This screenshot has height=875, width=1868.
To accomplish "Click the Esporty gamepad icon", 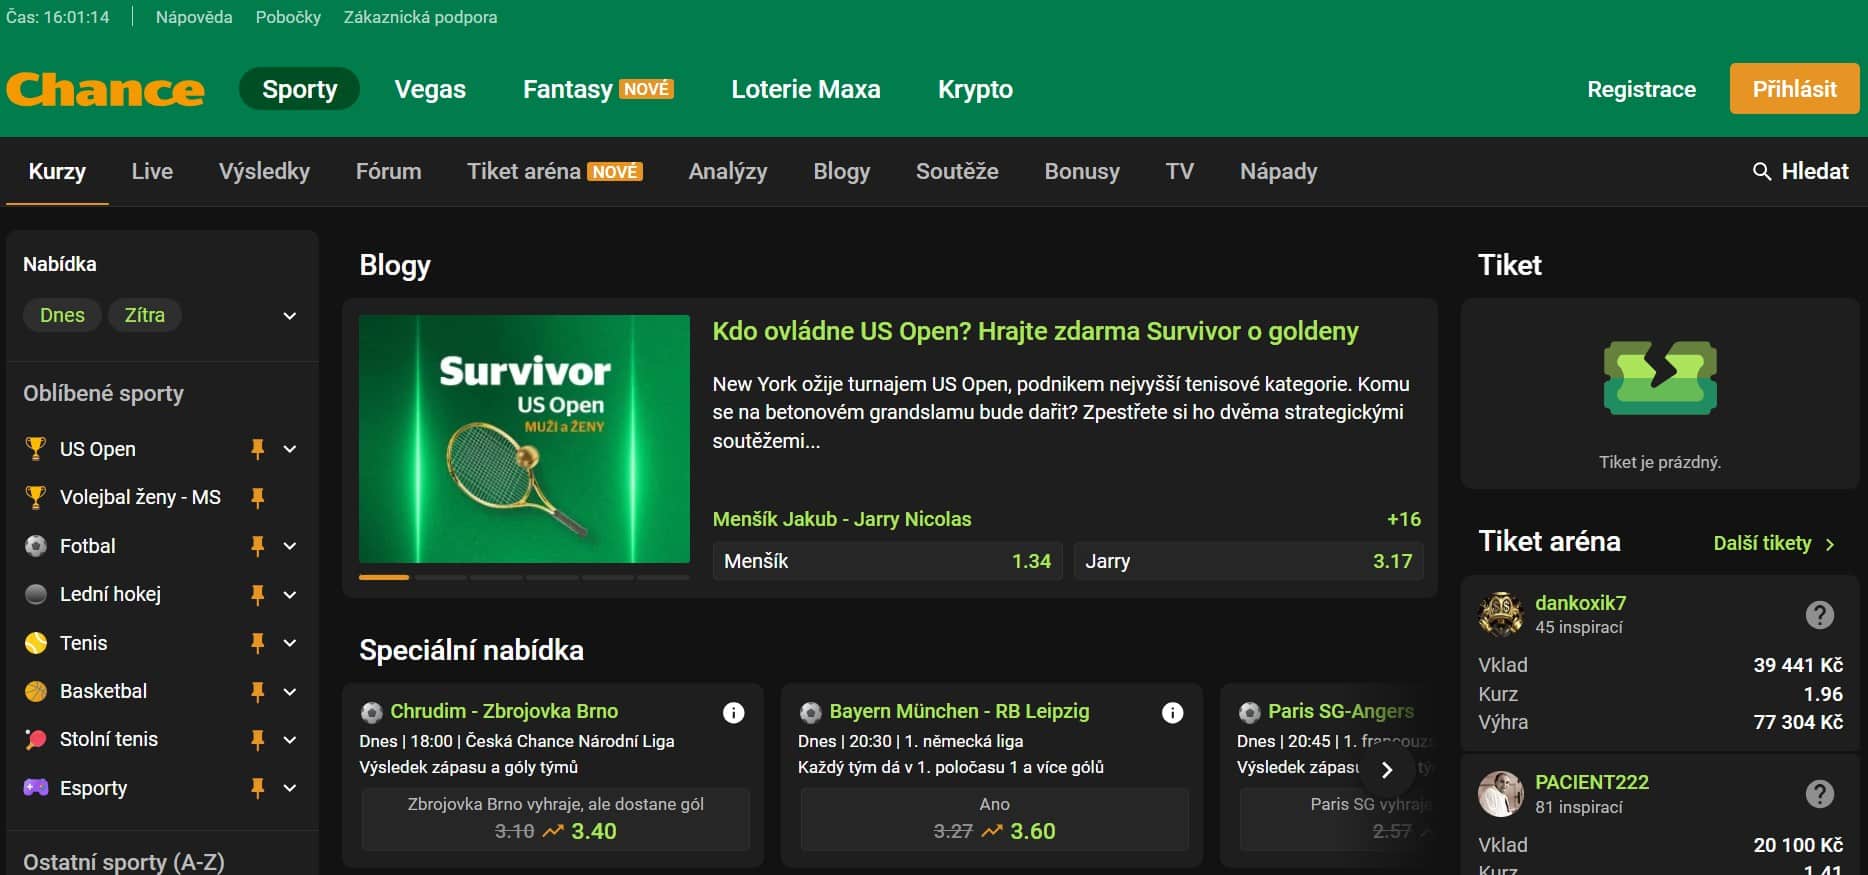I will [36, 788].
